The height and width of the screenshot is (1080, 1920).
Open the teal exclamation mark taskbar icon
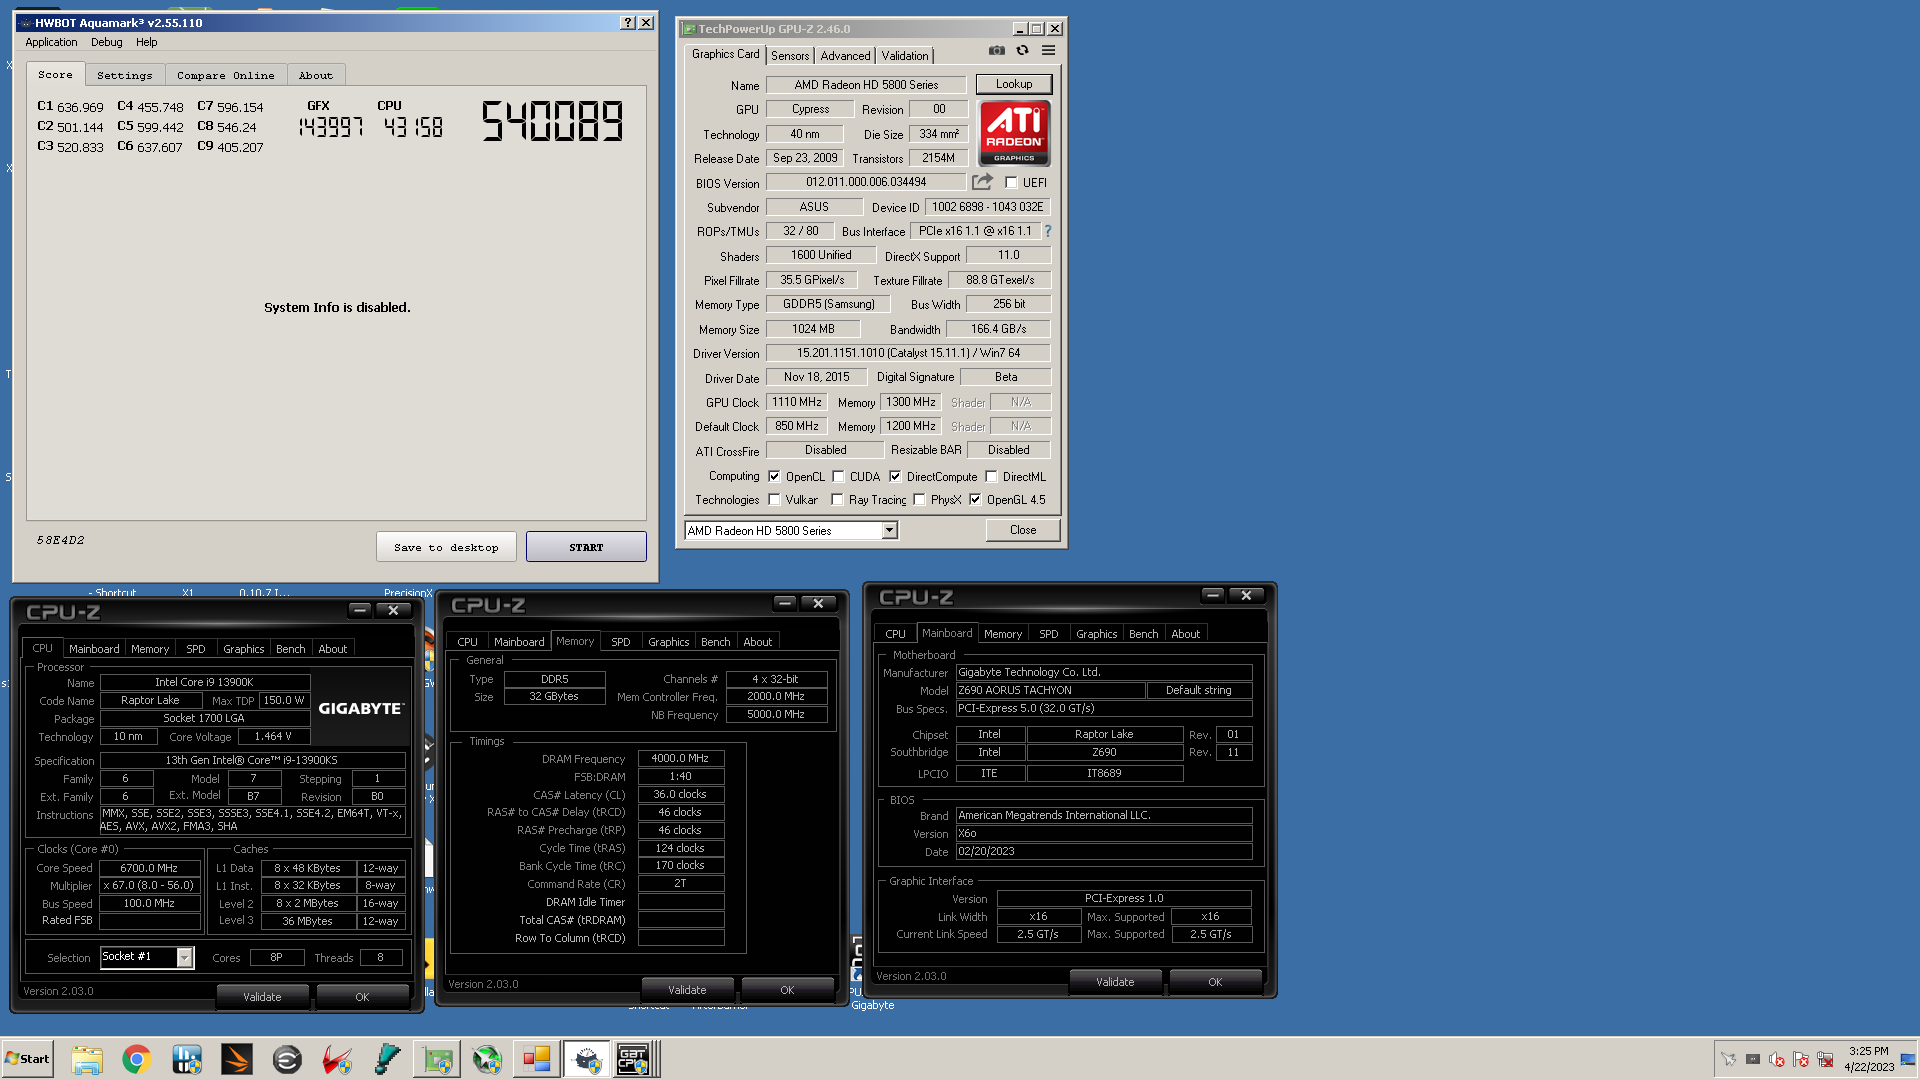(x=387, y=1059)
